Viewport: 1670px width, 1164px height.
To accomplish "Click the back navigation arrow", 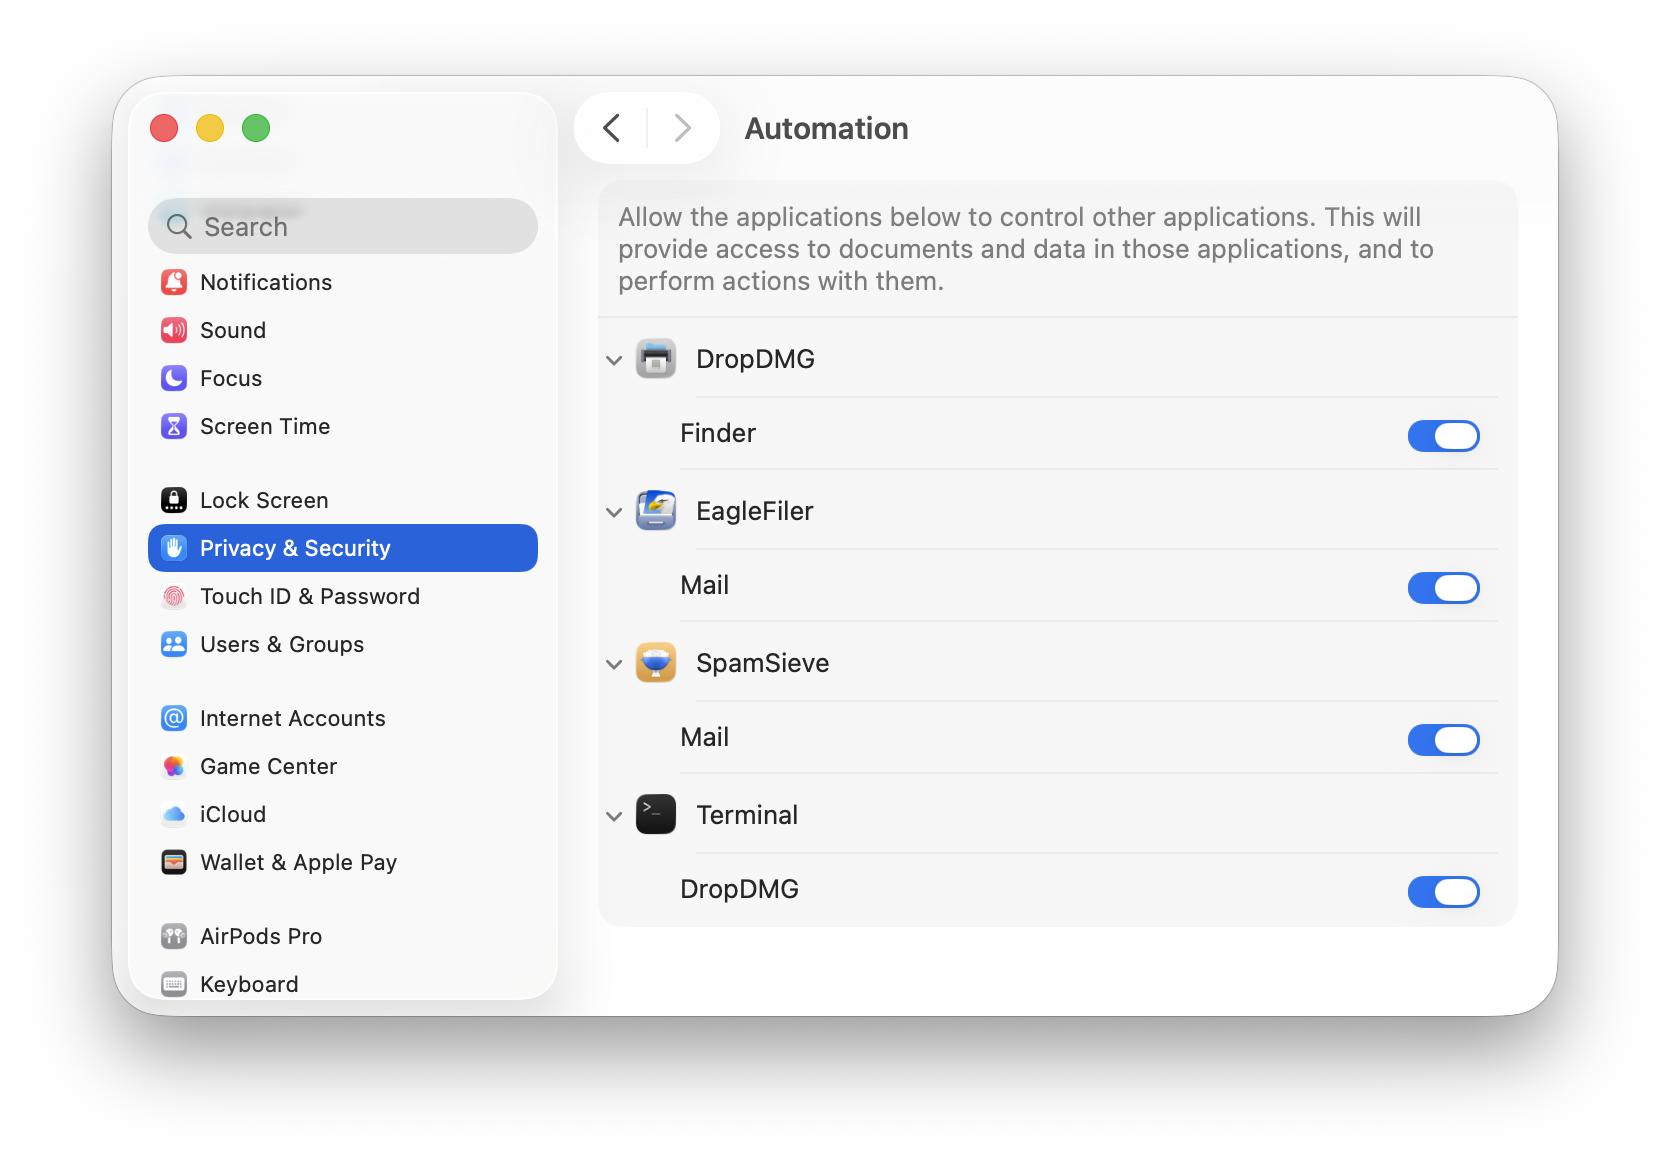I will (612, 127).
